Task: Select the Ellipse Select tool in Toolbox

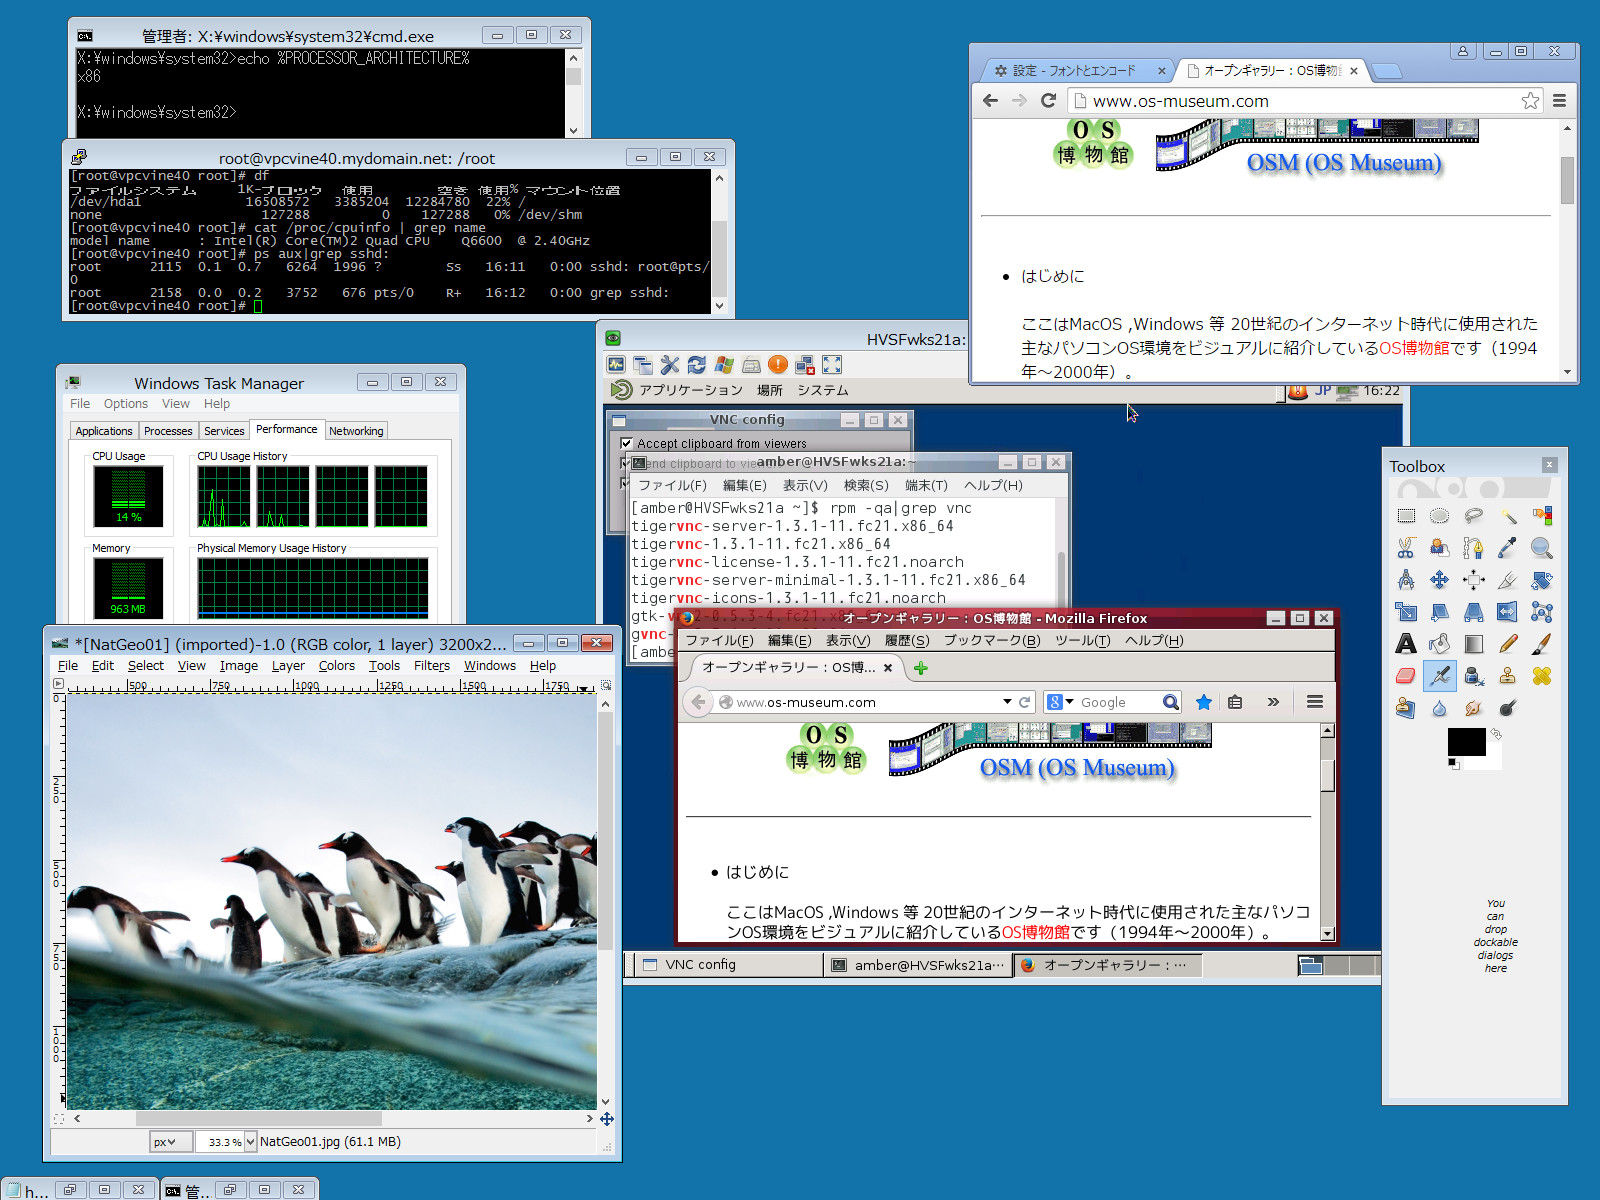Action: [1440, 516]
